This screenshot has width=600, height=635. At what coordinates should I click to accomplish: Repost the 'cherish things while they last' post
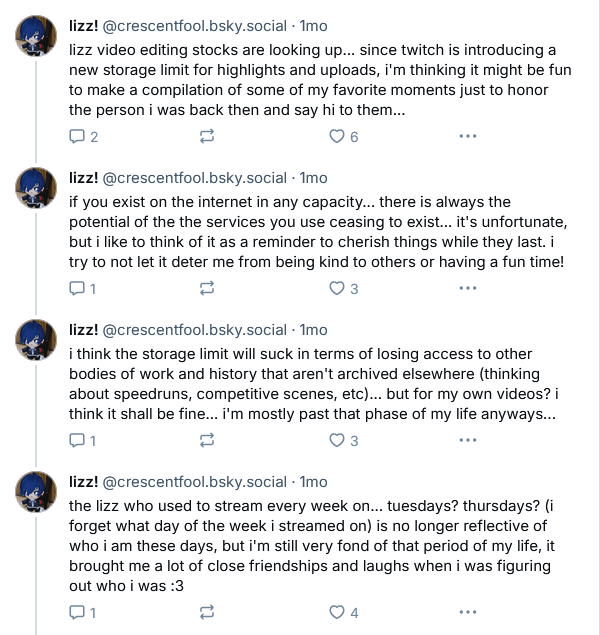pyautogui.click(x=206, y=288)
